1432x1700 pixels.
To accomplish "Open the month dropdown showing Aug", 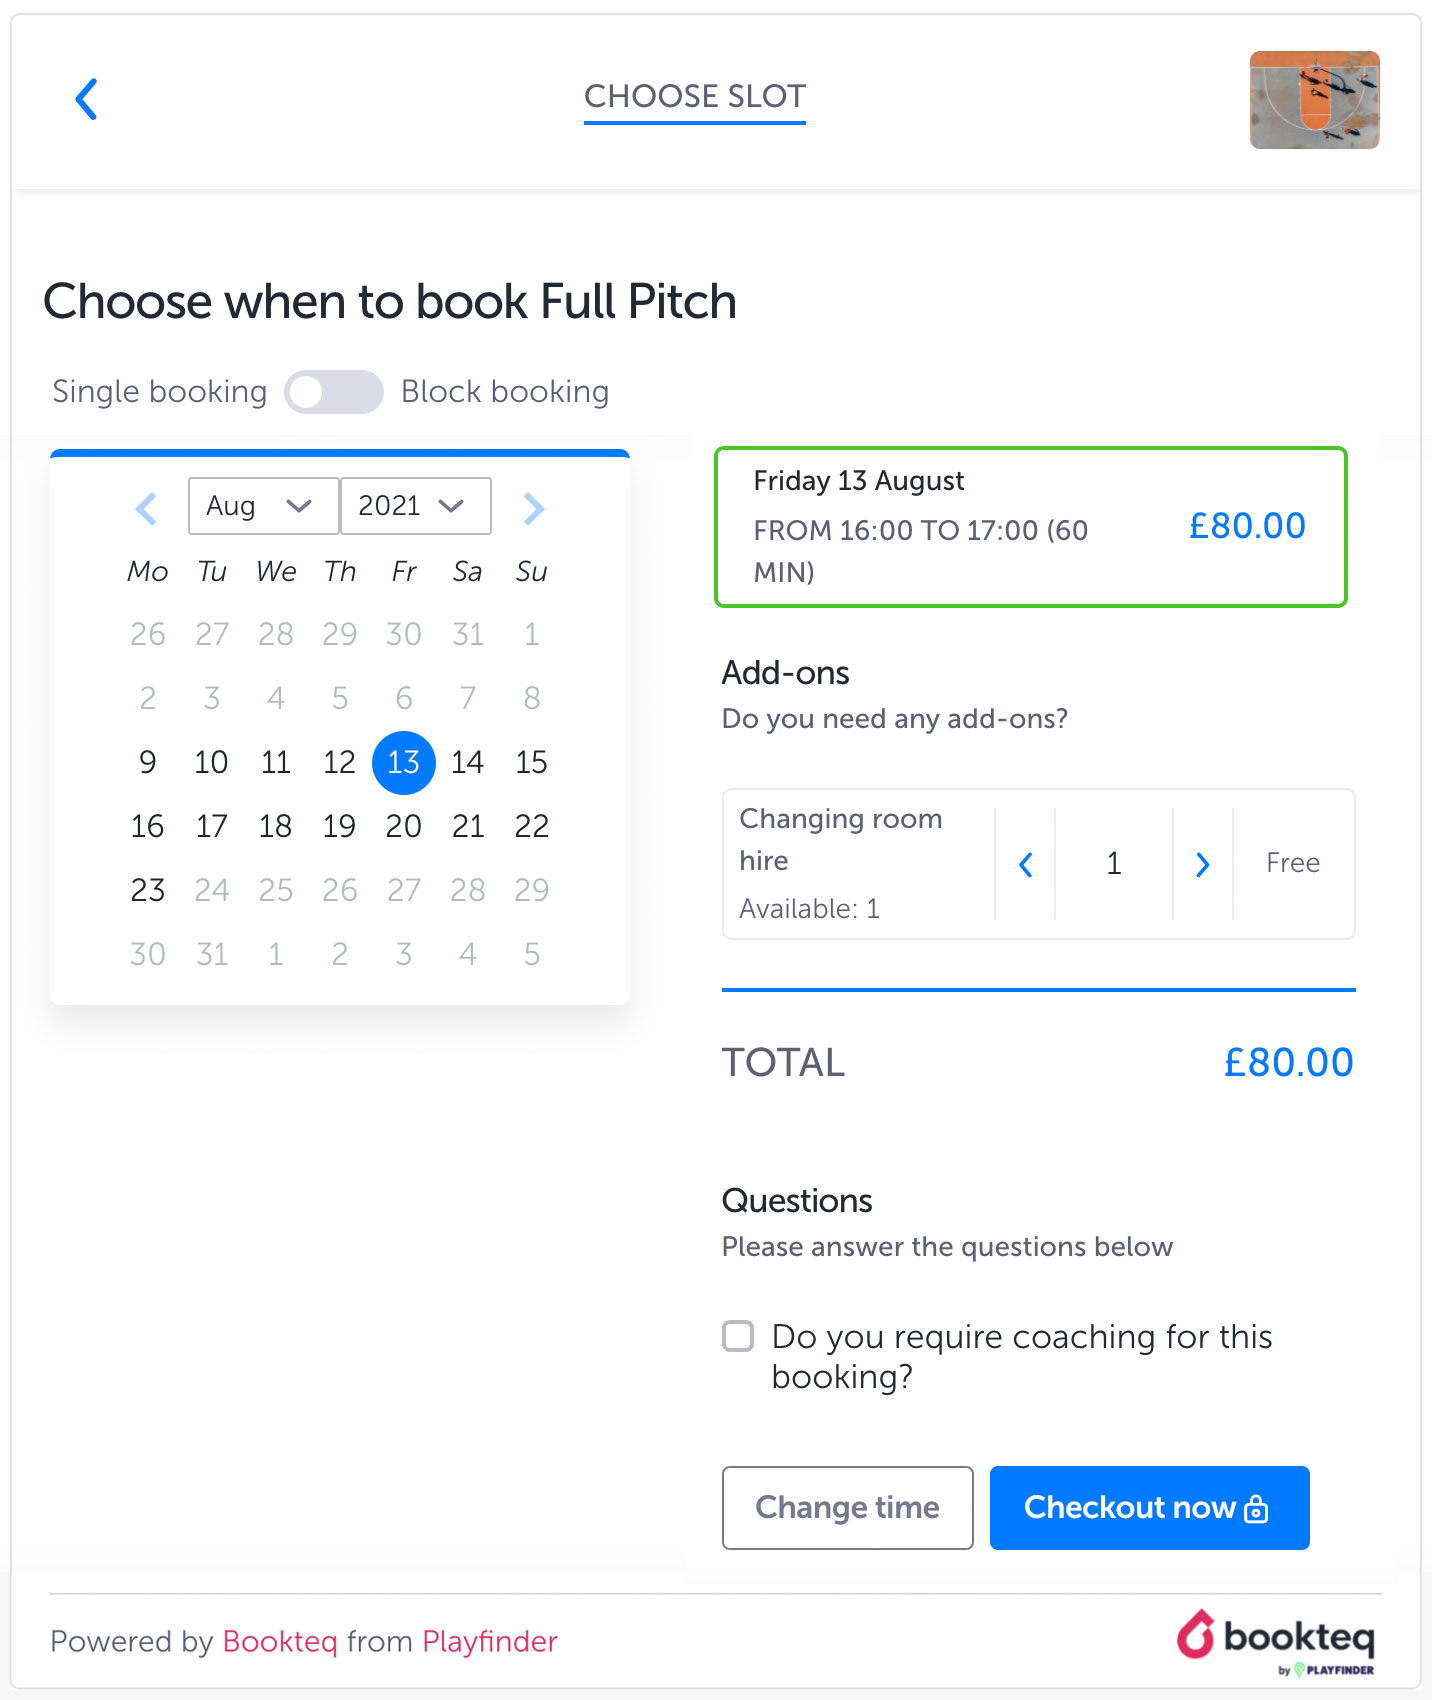I will click(x=262, y=506).
